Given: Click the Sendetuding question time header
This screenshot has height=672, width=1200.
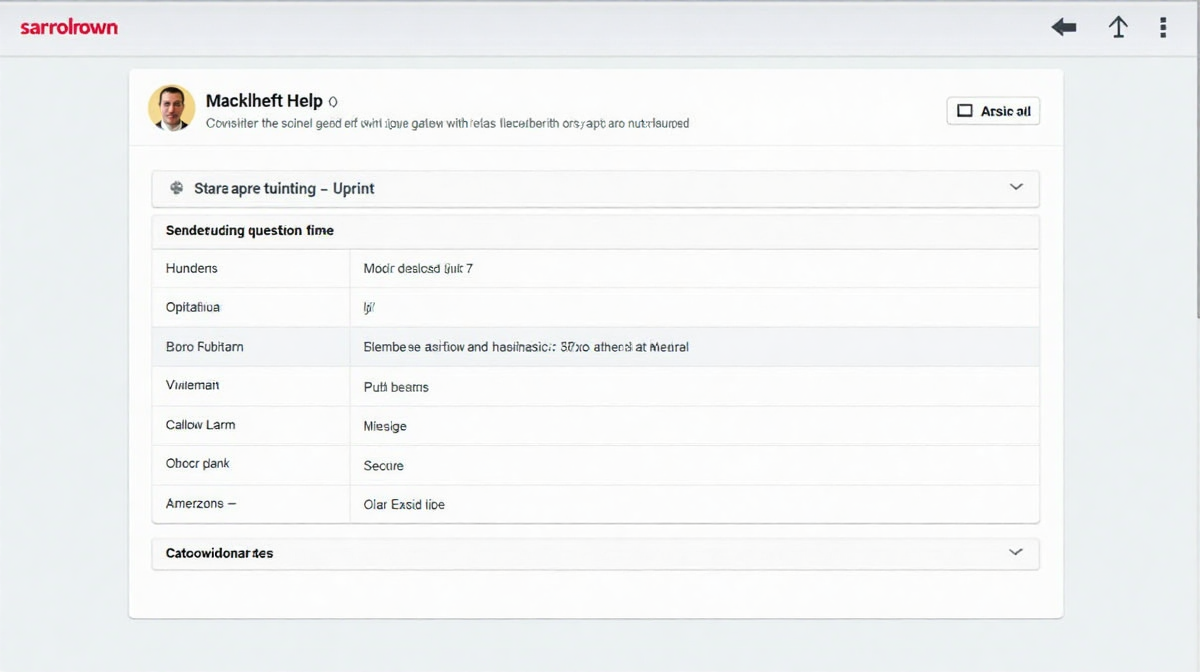Looking at the screenshot, I should (250, 230).
